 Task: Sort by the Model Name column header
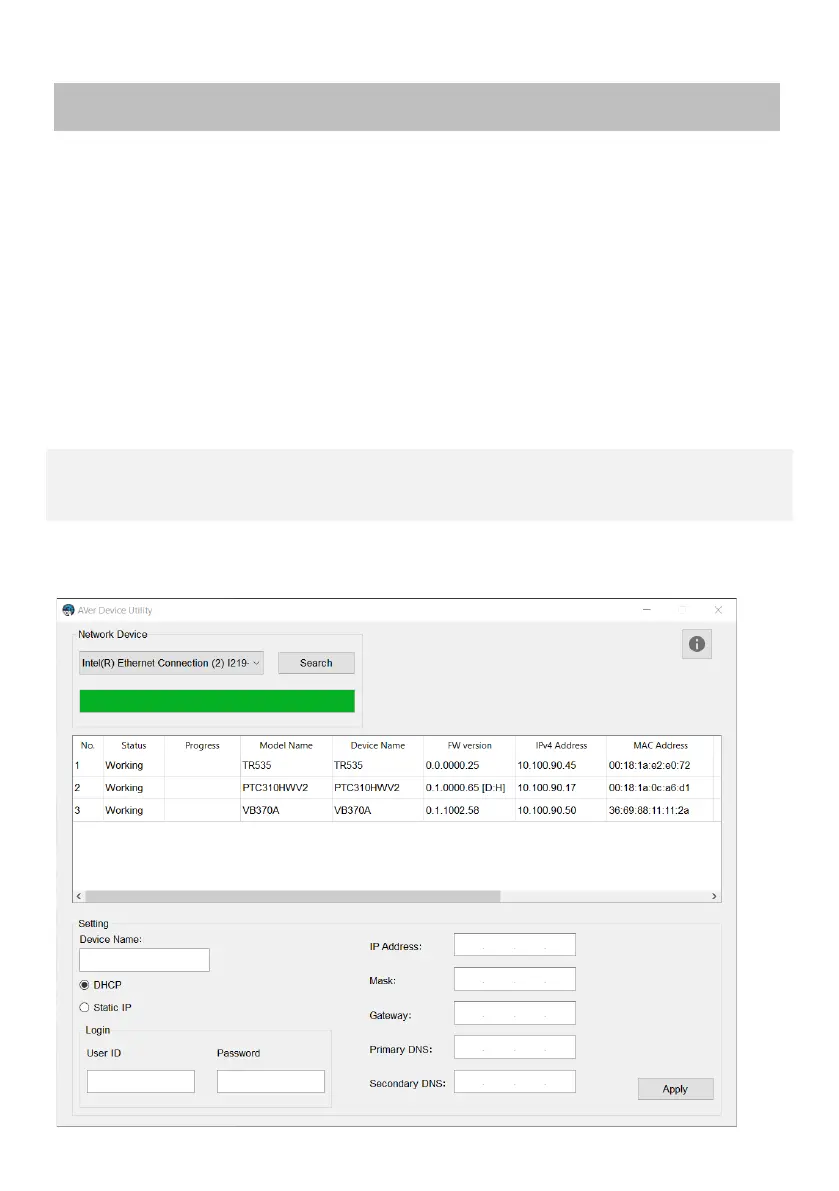286,745
